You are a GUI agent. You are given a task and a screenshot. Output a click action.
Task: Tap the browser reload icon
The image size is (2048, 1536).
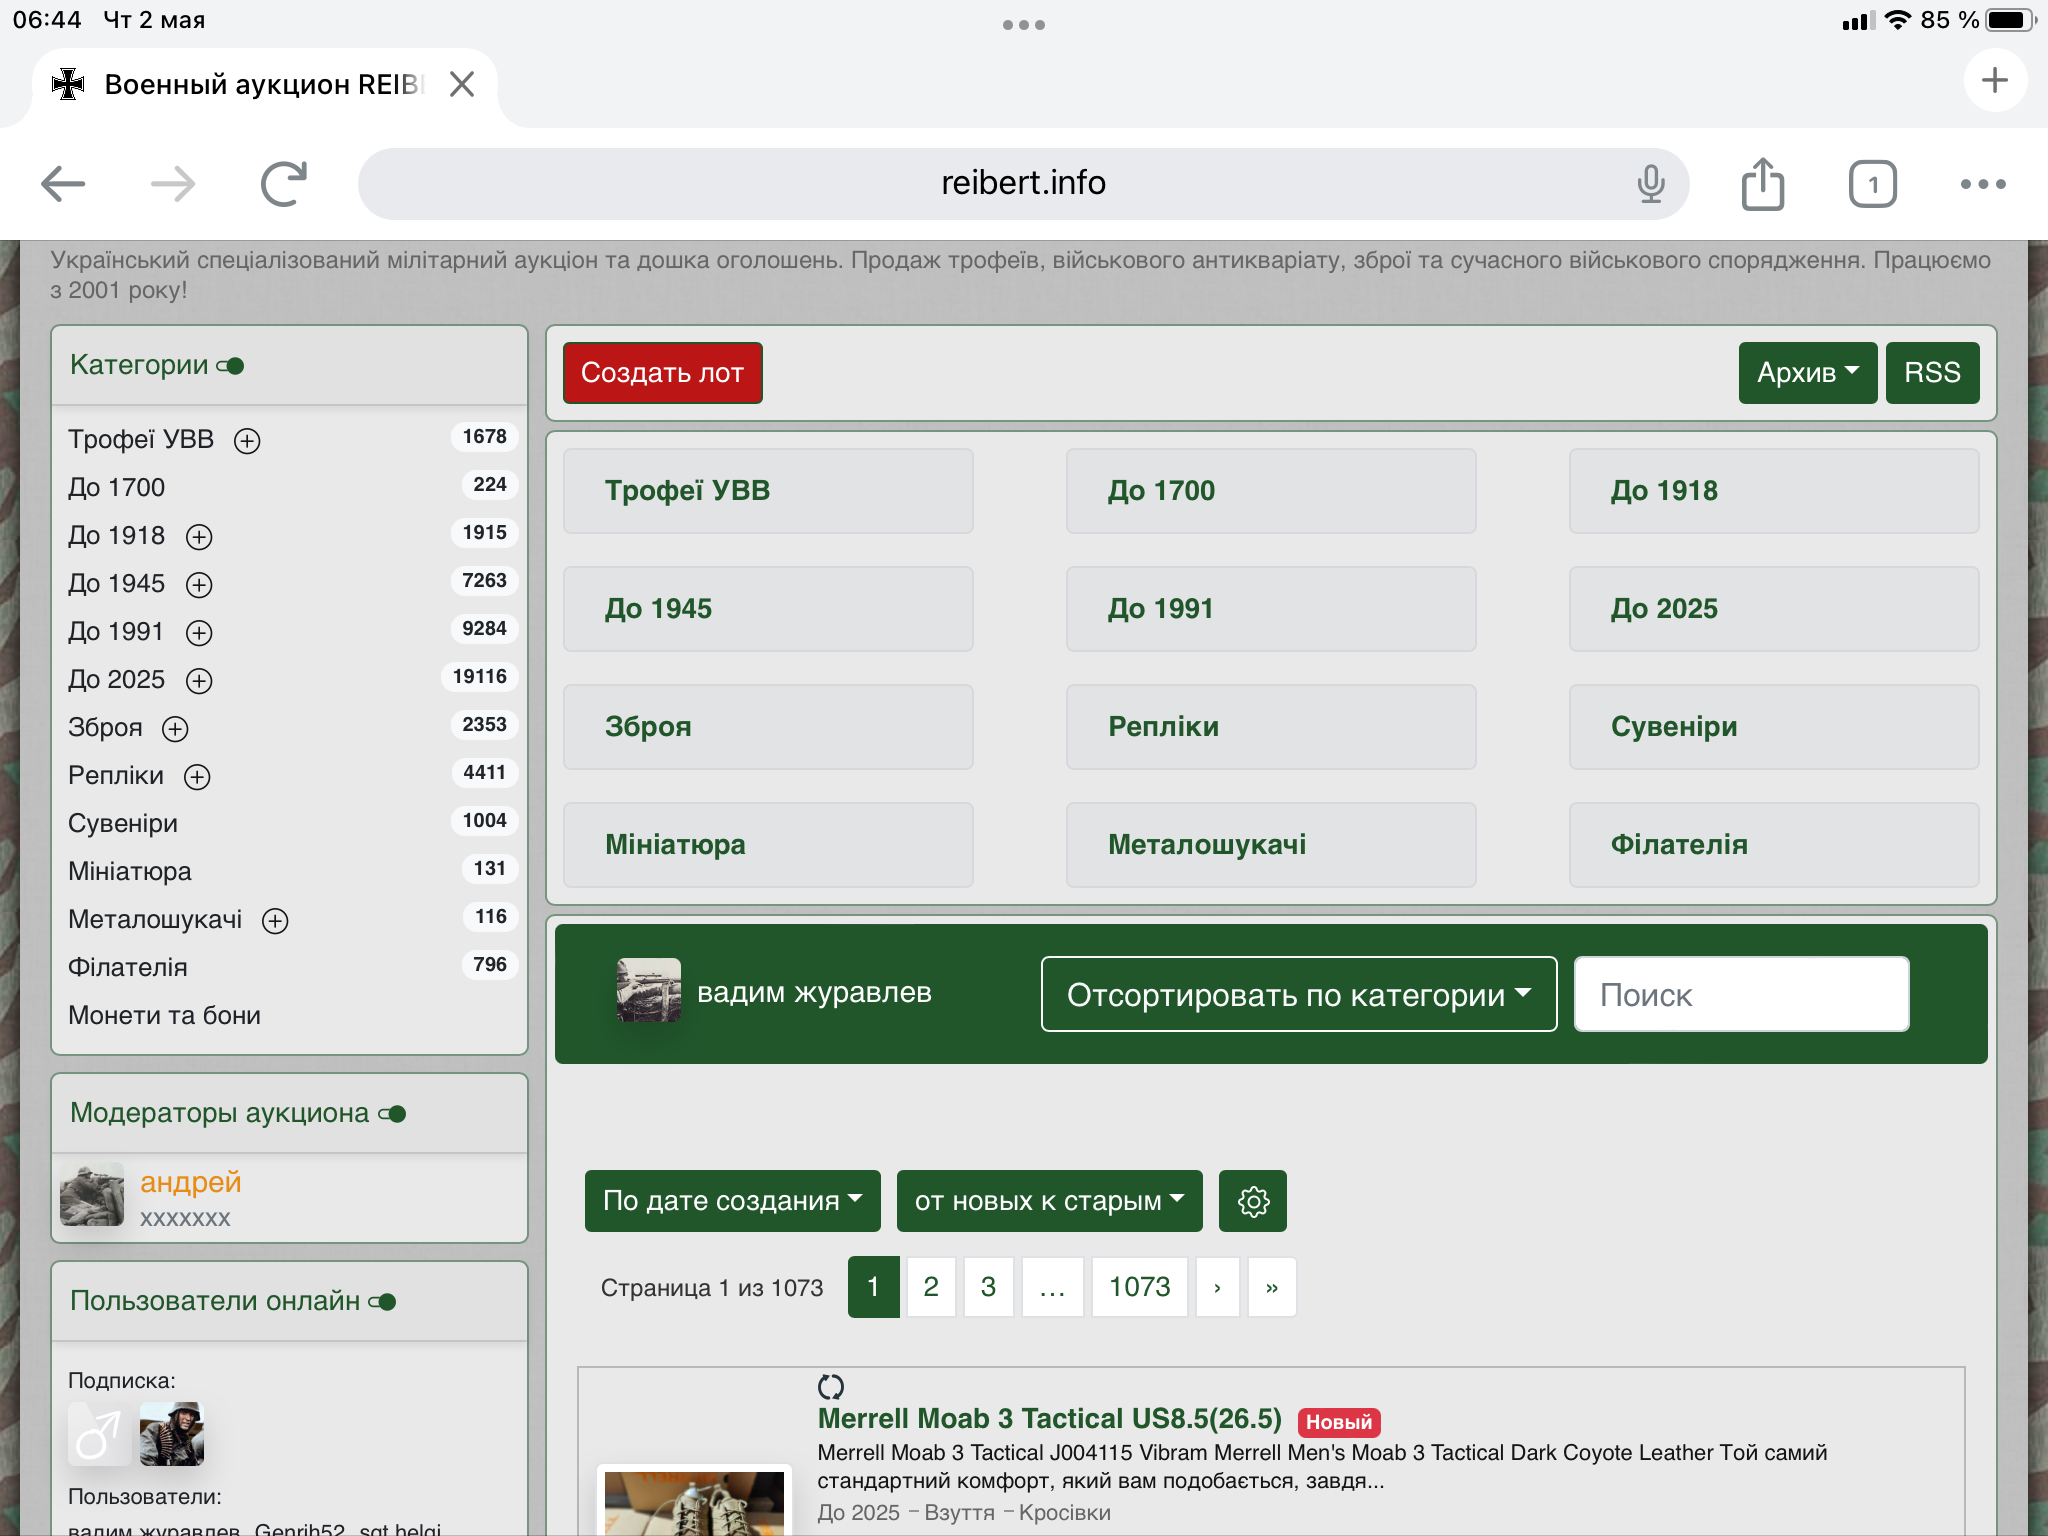pos(283,184)
